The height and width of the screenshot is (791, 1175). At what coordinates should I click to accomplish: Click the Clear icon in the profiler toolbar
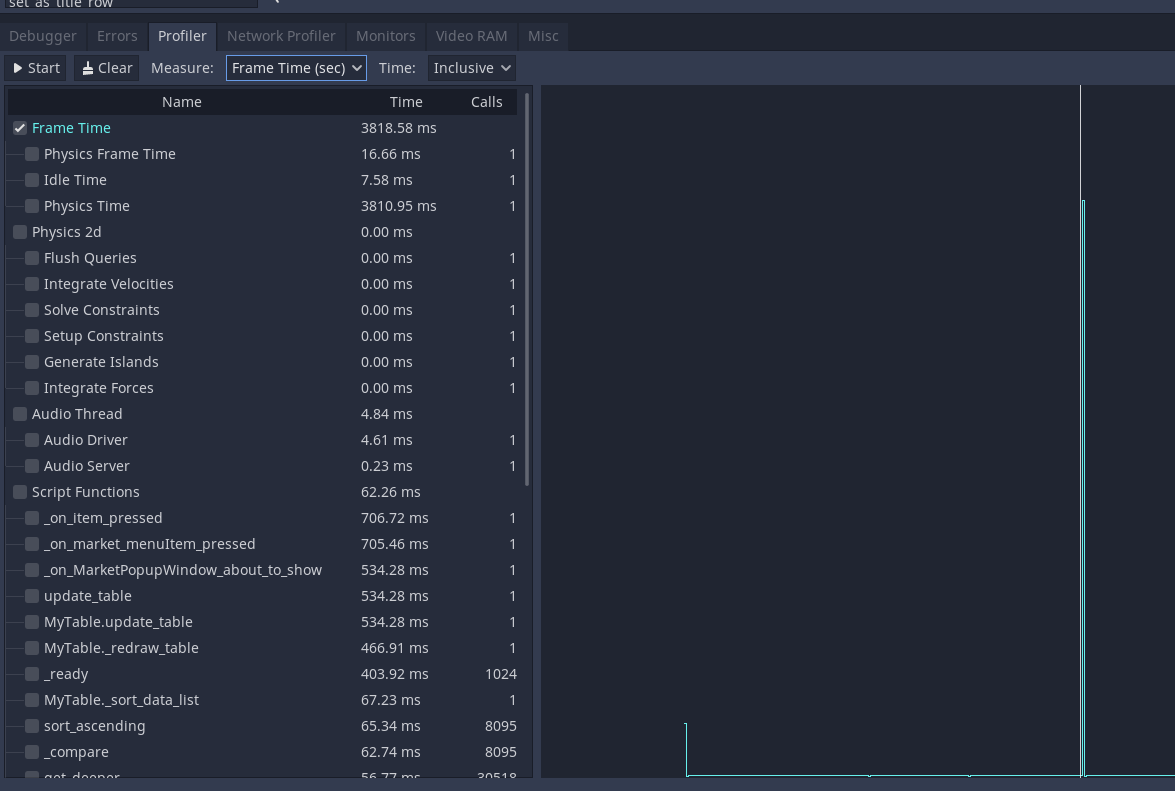pos(89,68)
